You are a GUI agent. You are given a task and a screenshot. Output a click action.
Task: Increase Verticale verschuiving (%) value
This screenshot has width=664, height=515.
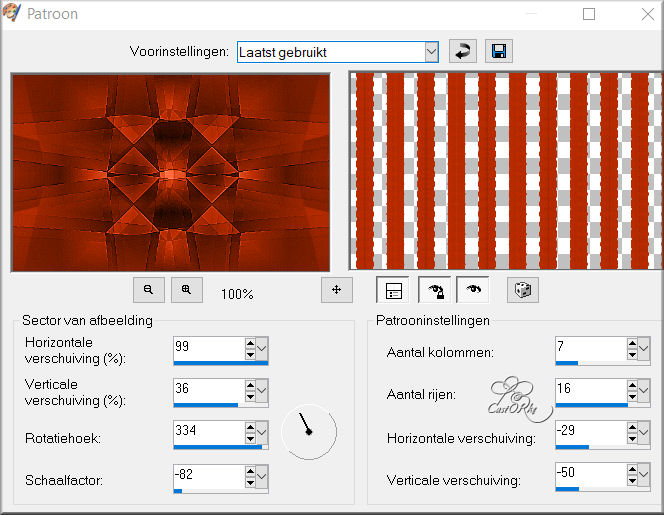[250, 385]
